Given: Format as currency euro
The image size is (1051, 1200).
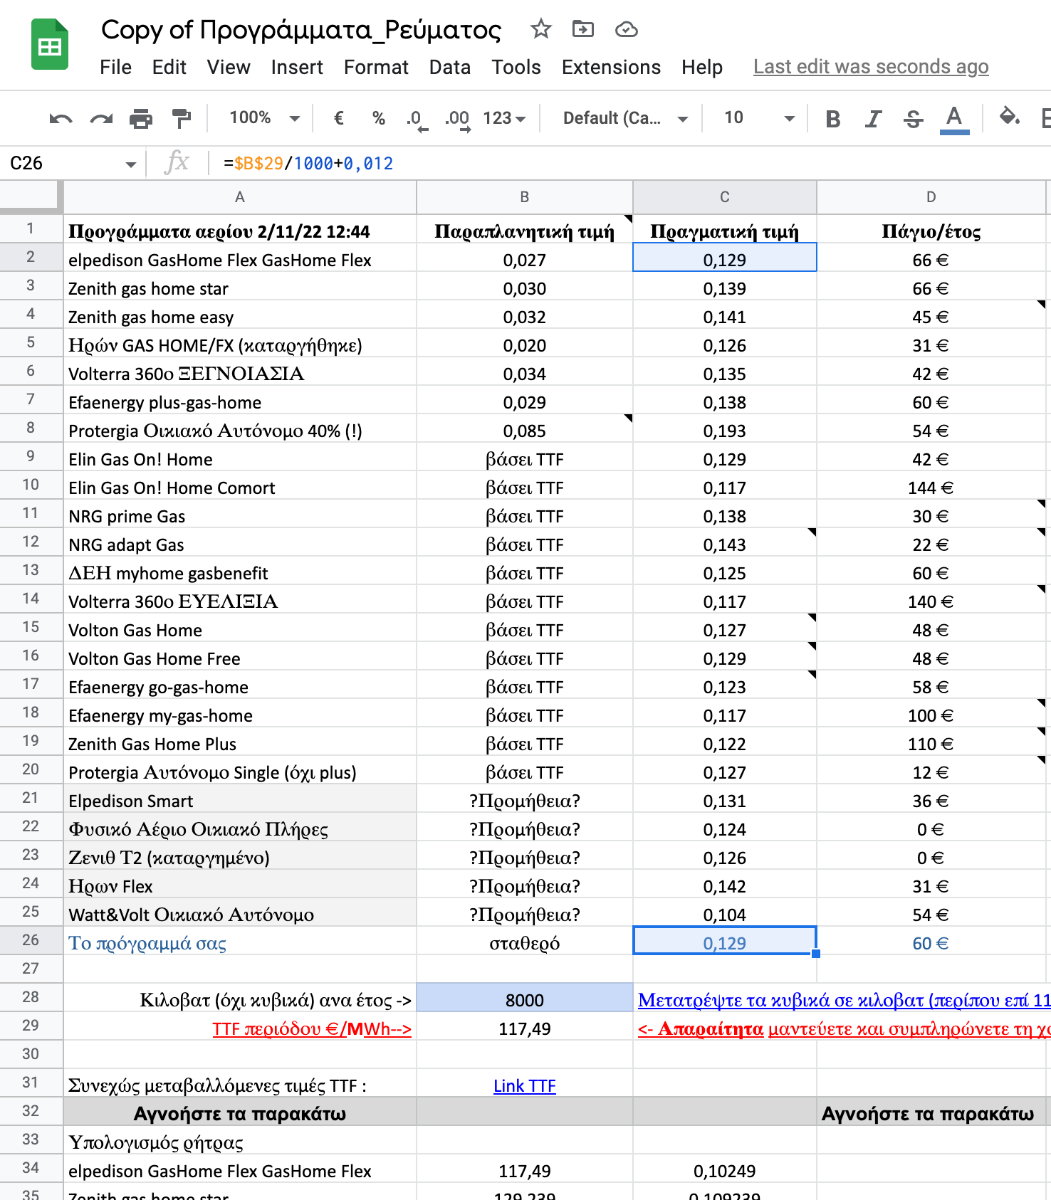Looking at the screenshot, I should [x=338, y=118].
